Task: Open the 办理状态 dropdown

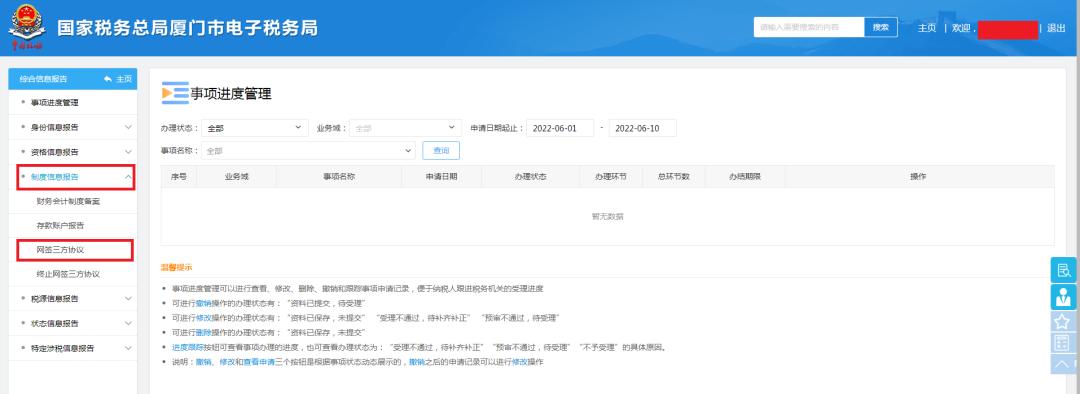Action: 255,128
